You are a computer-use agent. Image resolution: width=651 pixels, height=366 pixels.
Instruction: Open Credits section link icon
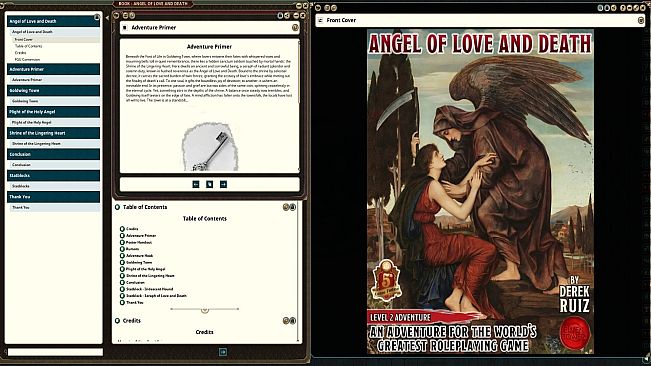117,321
